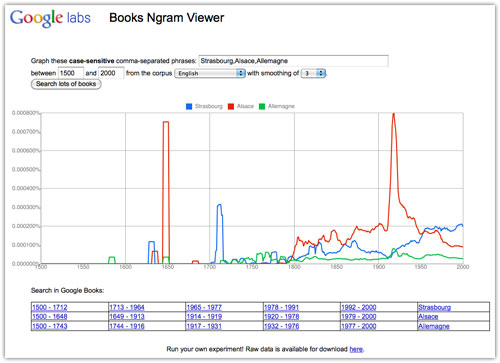Open the 1500 - 1648 link

pyautogui.click(x=50, y=317)
